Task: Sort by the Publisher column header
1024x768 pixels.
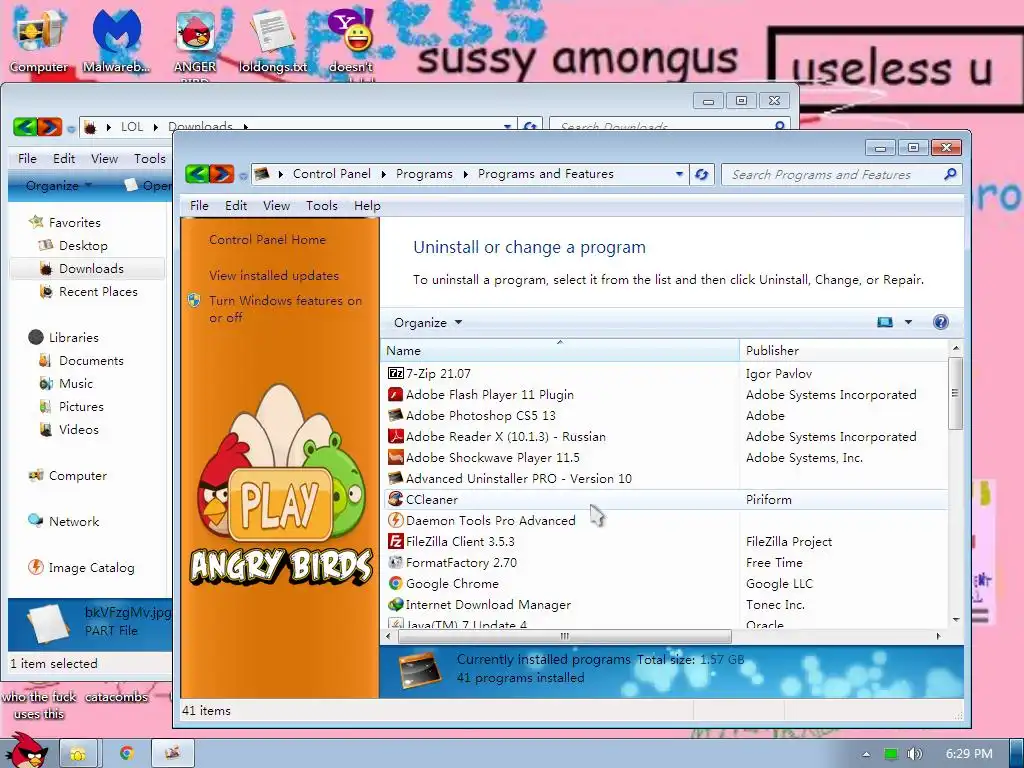Action: coord(844,351)
